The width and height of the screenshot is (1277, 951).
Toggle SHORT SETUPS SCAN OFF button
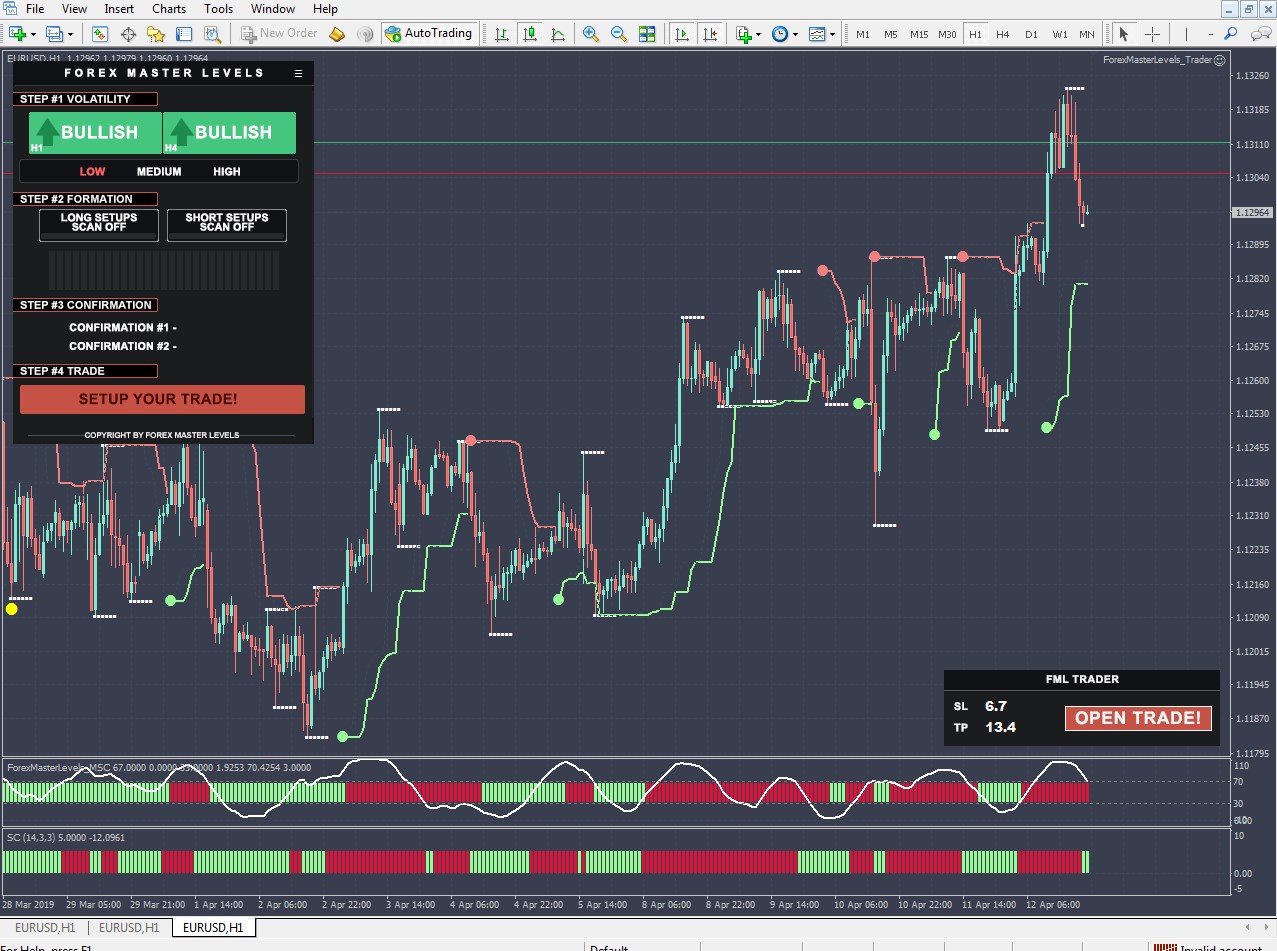(x=227, y=225)
